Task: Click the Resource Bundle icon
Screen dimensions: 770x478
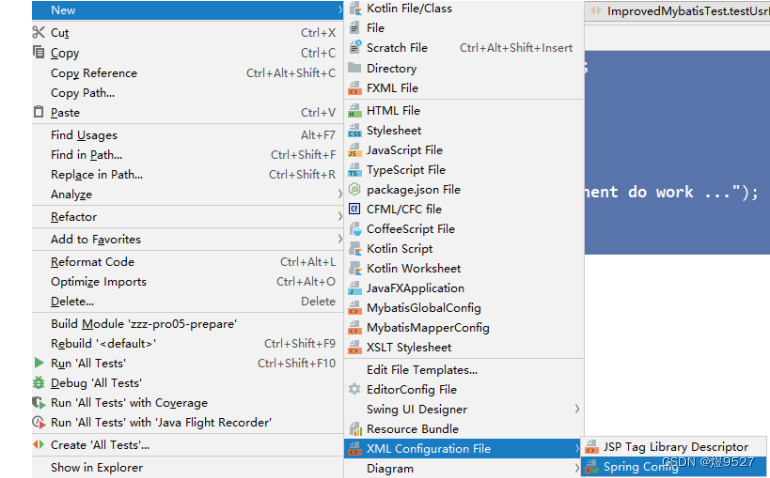Action: point(355,429)
